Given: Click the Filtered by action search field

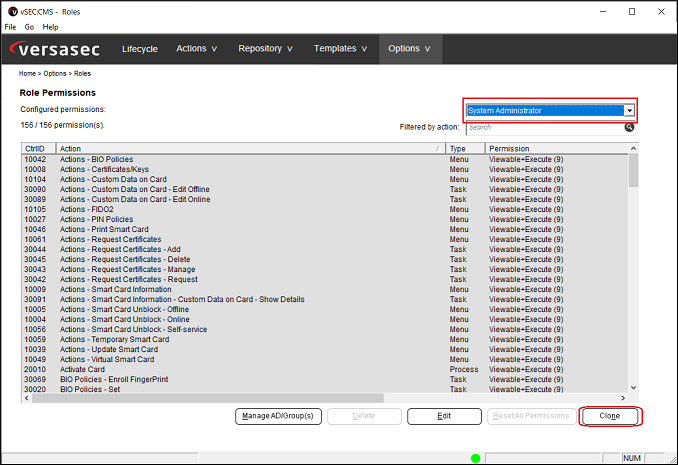Looking at the screenshot, I should pyautogui.click(x=545, y=127).
